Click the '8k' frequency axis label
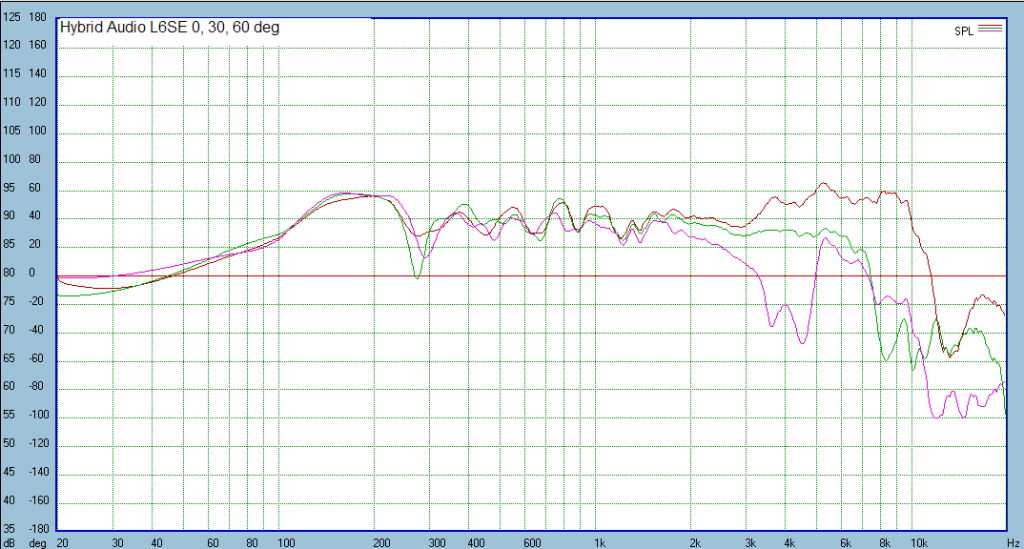Screen dimensions: 1024x549 [885, 543]
